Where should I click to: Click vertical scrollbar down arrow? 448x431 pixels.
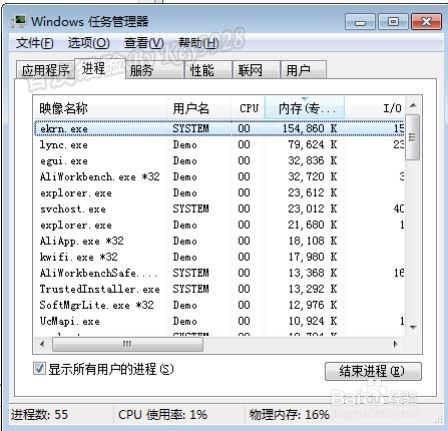[x=413, y=327]
